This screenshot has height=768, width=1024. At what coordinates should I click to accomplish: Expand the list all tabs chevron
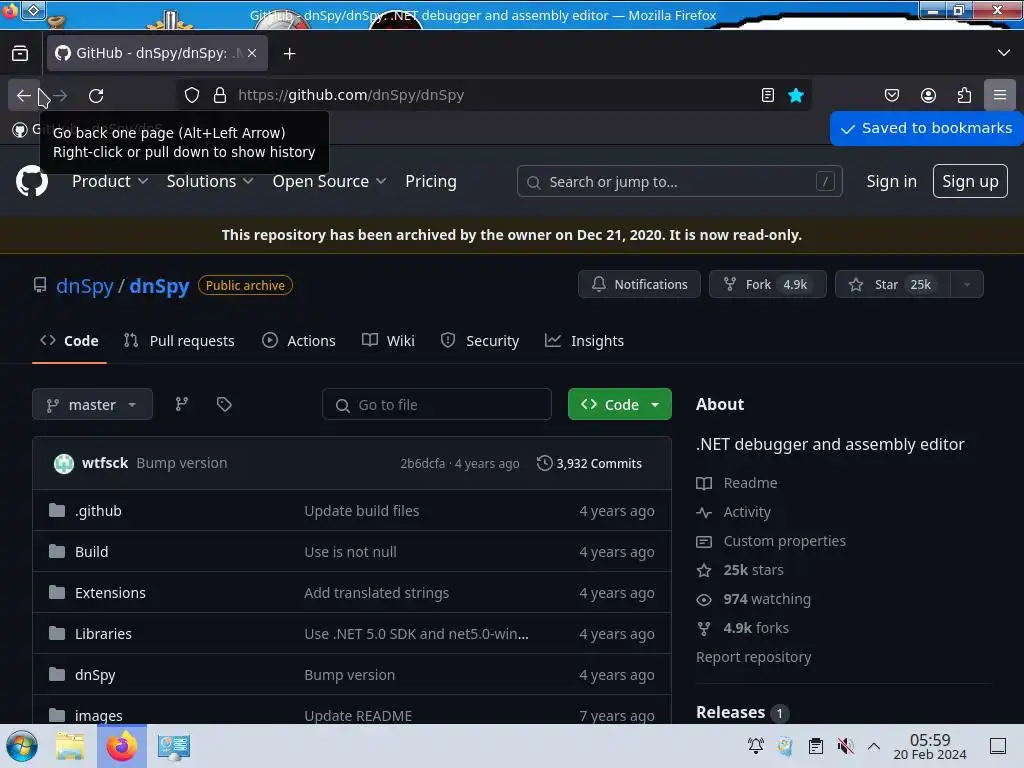coord(1004,53)
